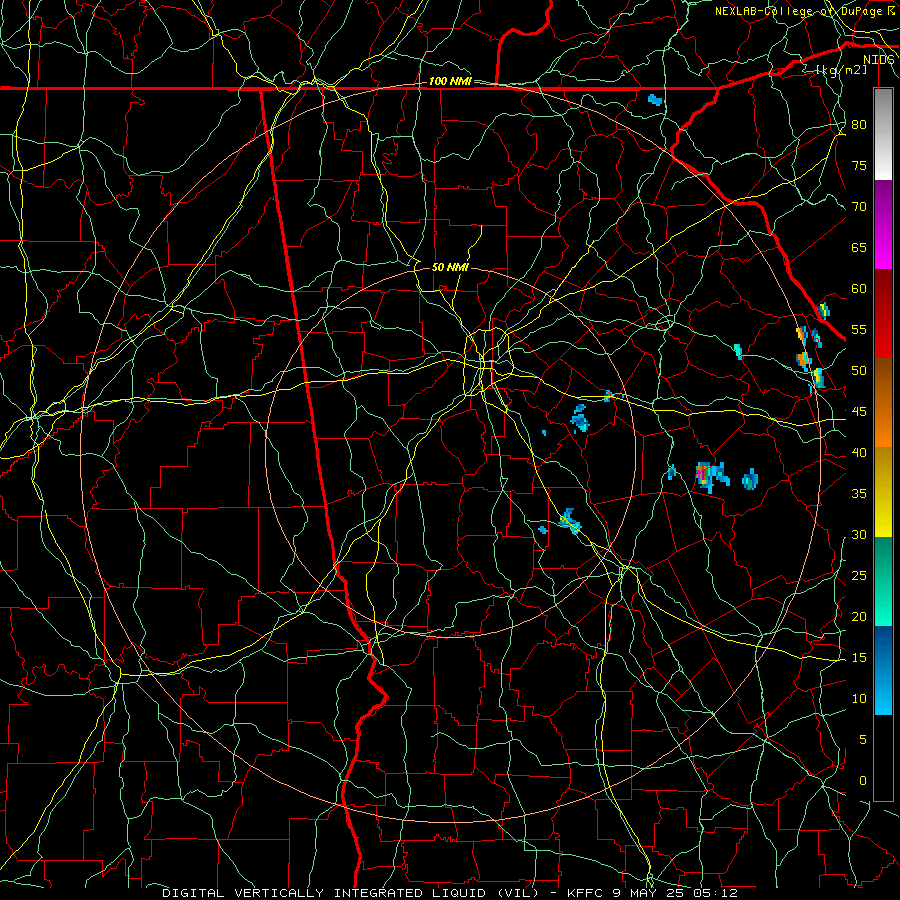Viewport: 900px width, 900px height.
Task: Click the "35" value on the VIL scale
Action: [x=859, y=494]
